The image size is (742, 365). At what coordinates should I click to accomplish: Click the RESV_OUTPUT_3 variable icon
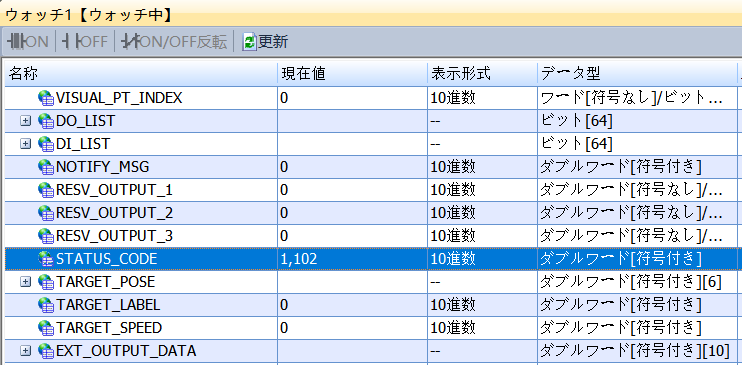[46, 236]
